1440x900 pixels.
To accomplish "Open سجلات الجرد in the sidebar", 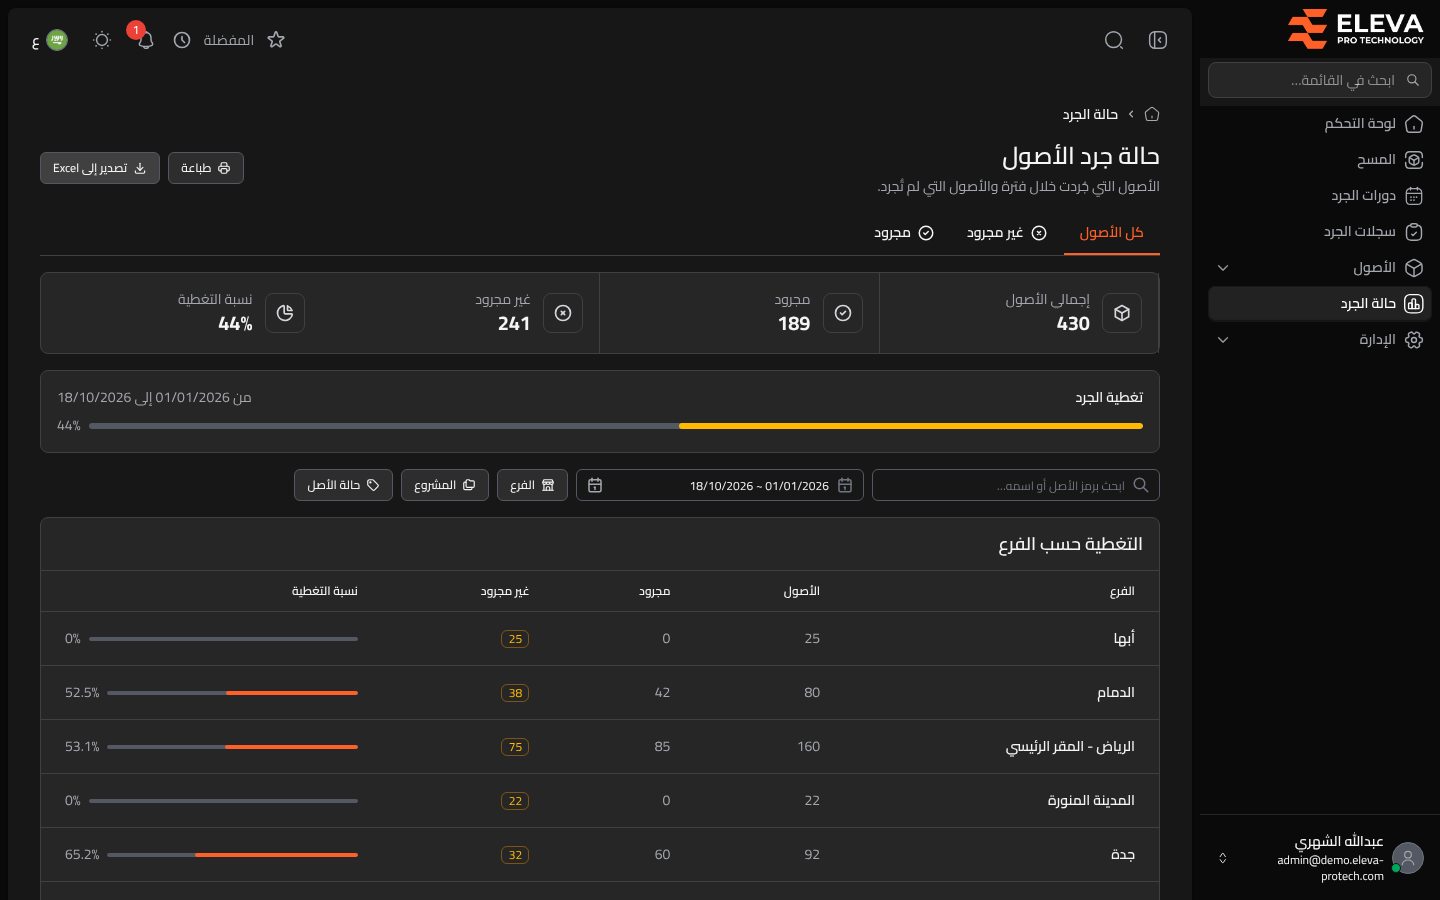I will 1320,232.
